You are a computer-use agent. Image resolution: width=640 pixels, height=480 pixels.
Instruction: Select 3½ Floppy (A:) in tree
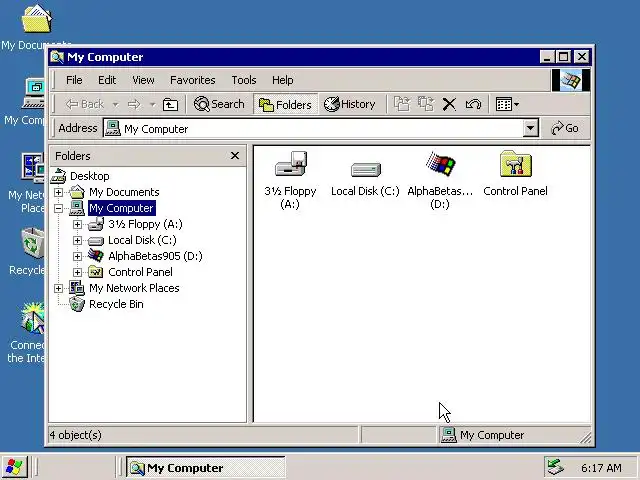pyautogui.click(x=145, y=224)
